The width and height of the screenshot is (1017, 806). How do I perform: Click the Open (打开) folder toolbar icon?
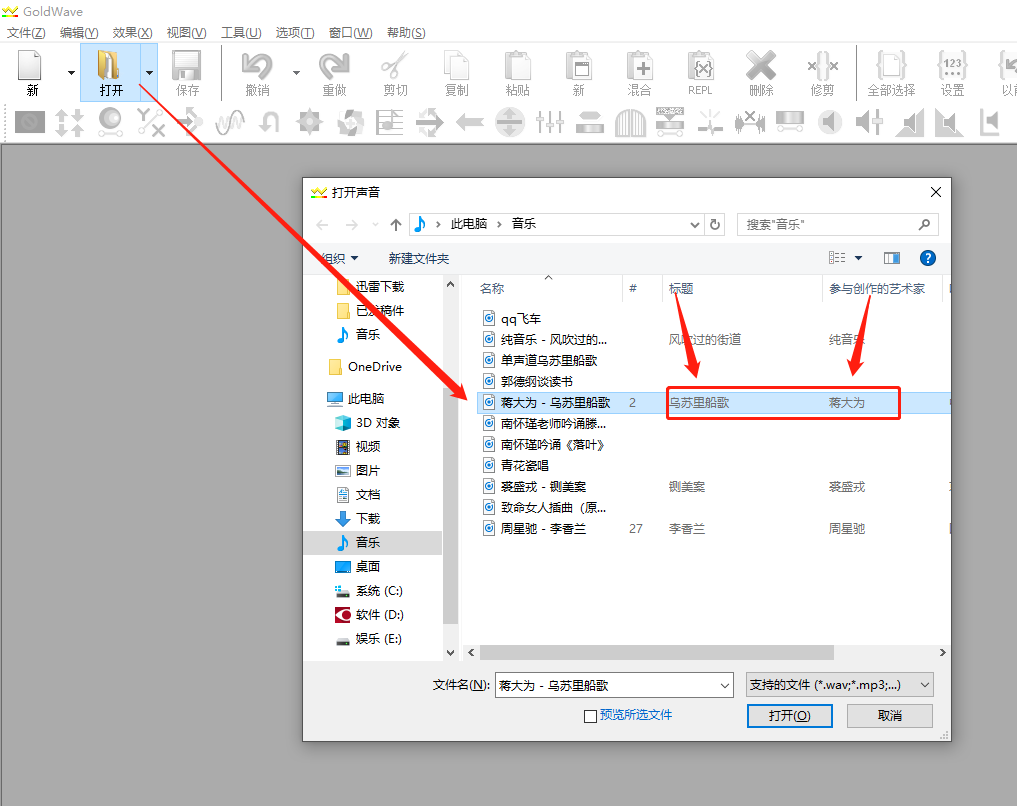pyautogui.click(x=110, y=65)
